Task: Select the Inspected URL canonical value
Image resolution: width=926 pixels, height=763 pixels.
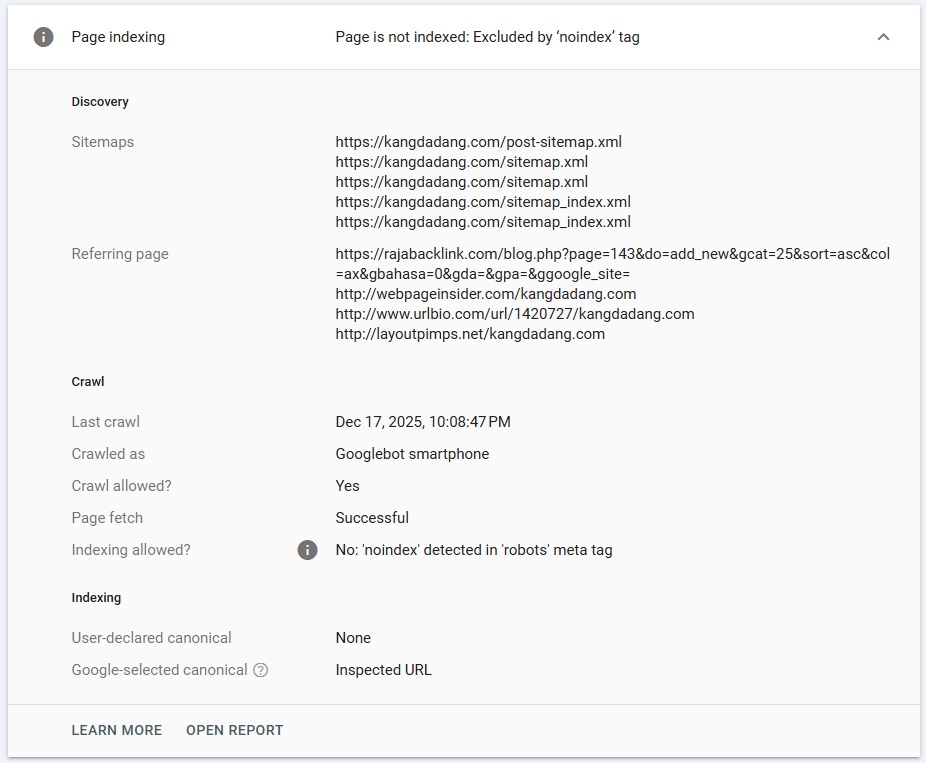Action: click(x=383, y=670)
